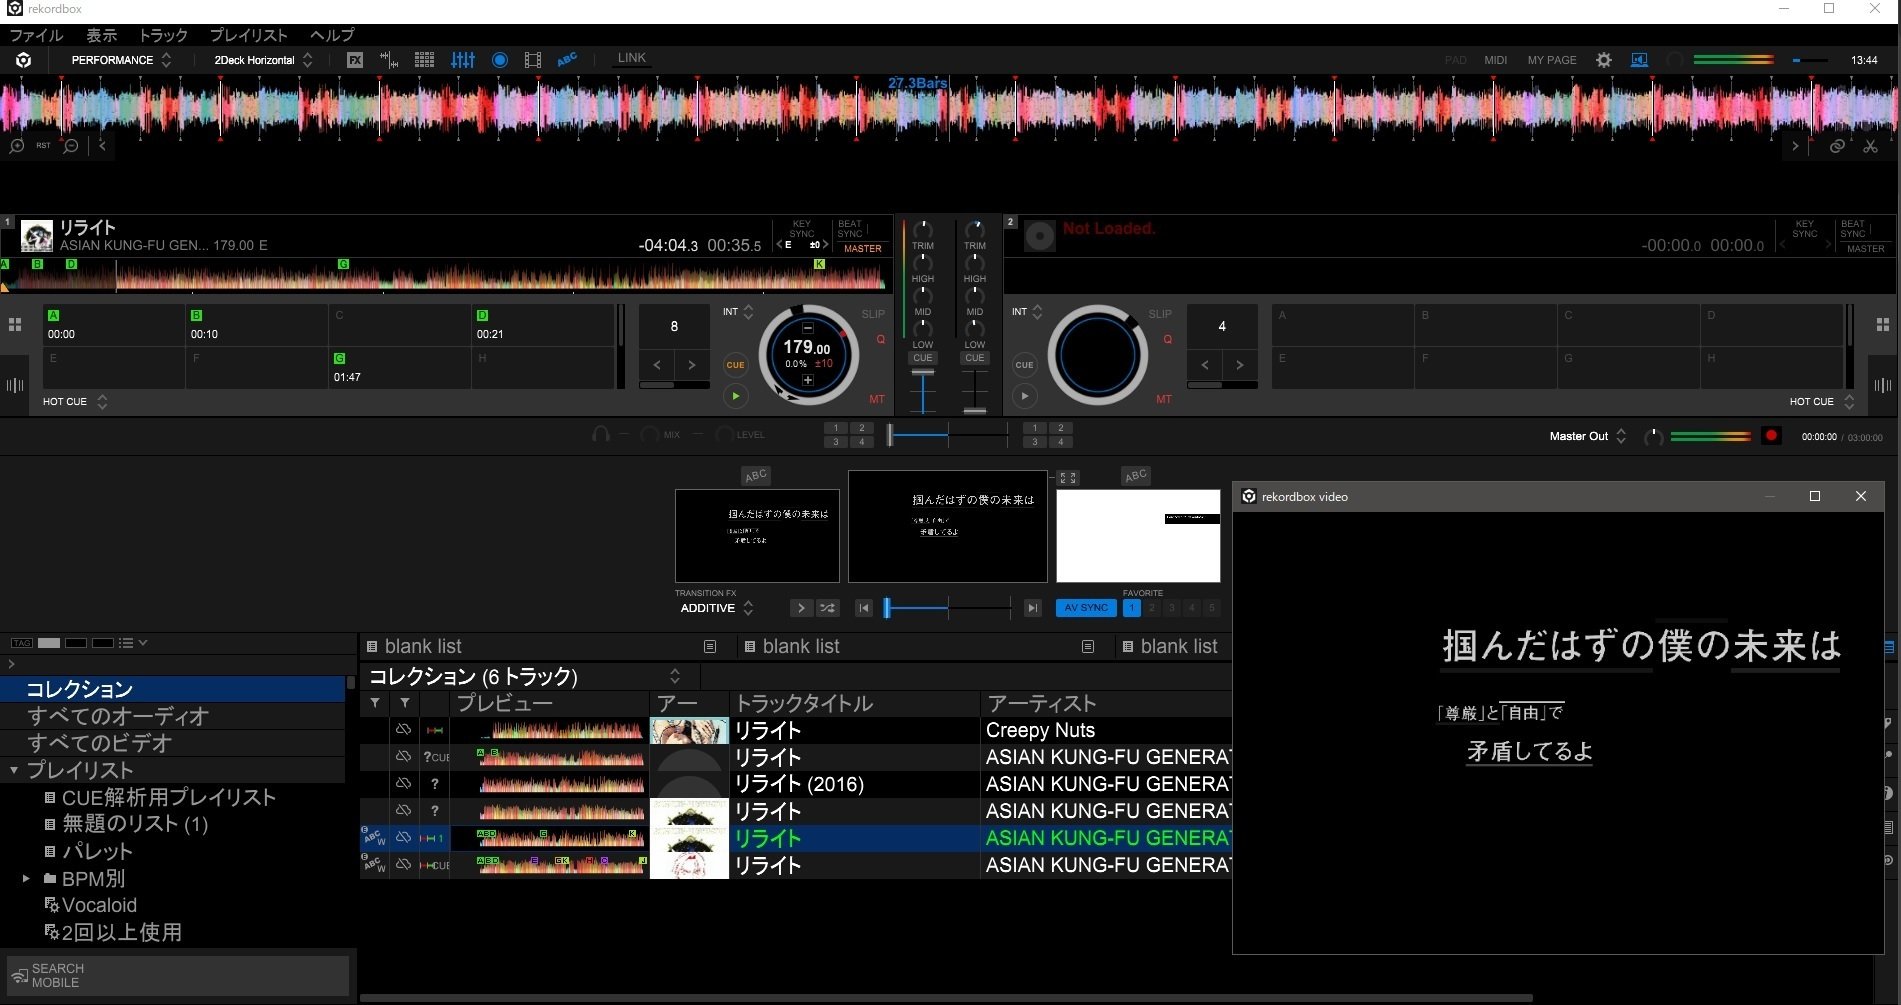Toggle the recording panel circle icon

coord(500,60)
